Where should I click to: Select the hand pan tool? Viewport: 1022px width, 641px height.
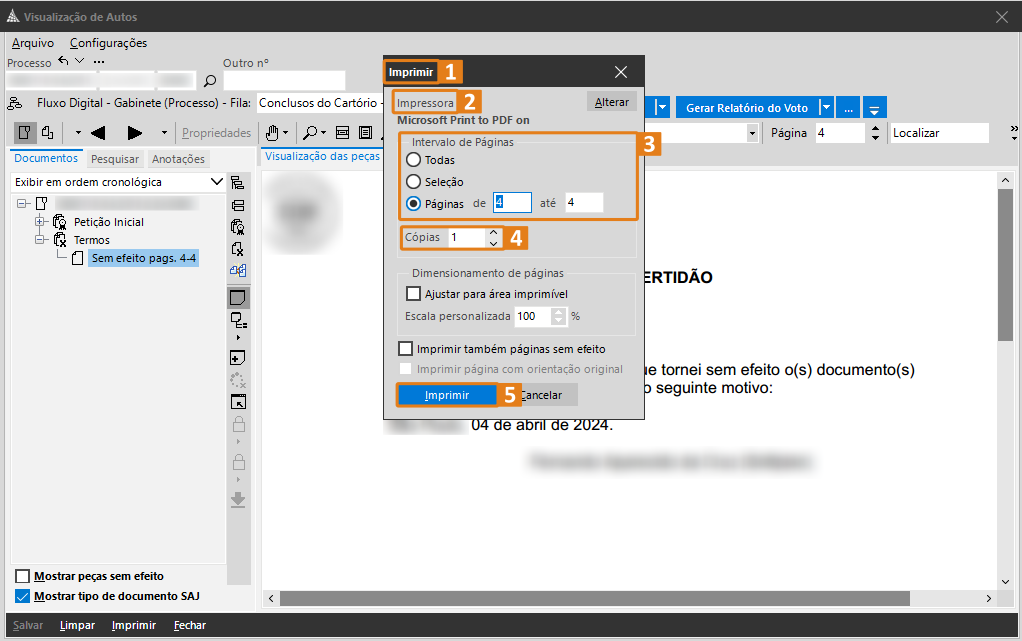coord(272,133)
